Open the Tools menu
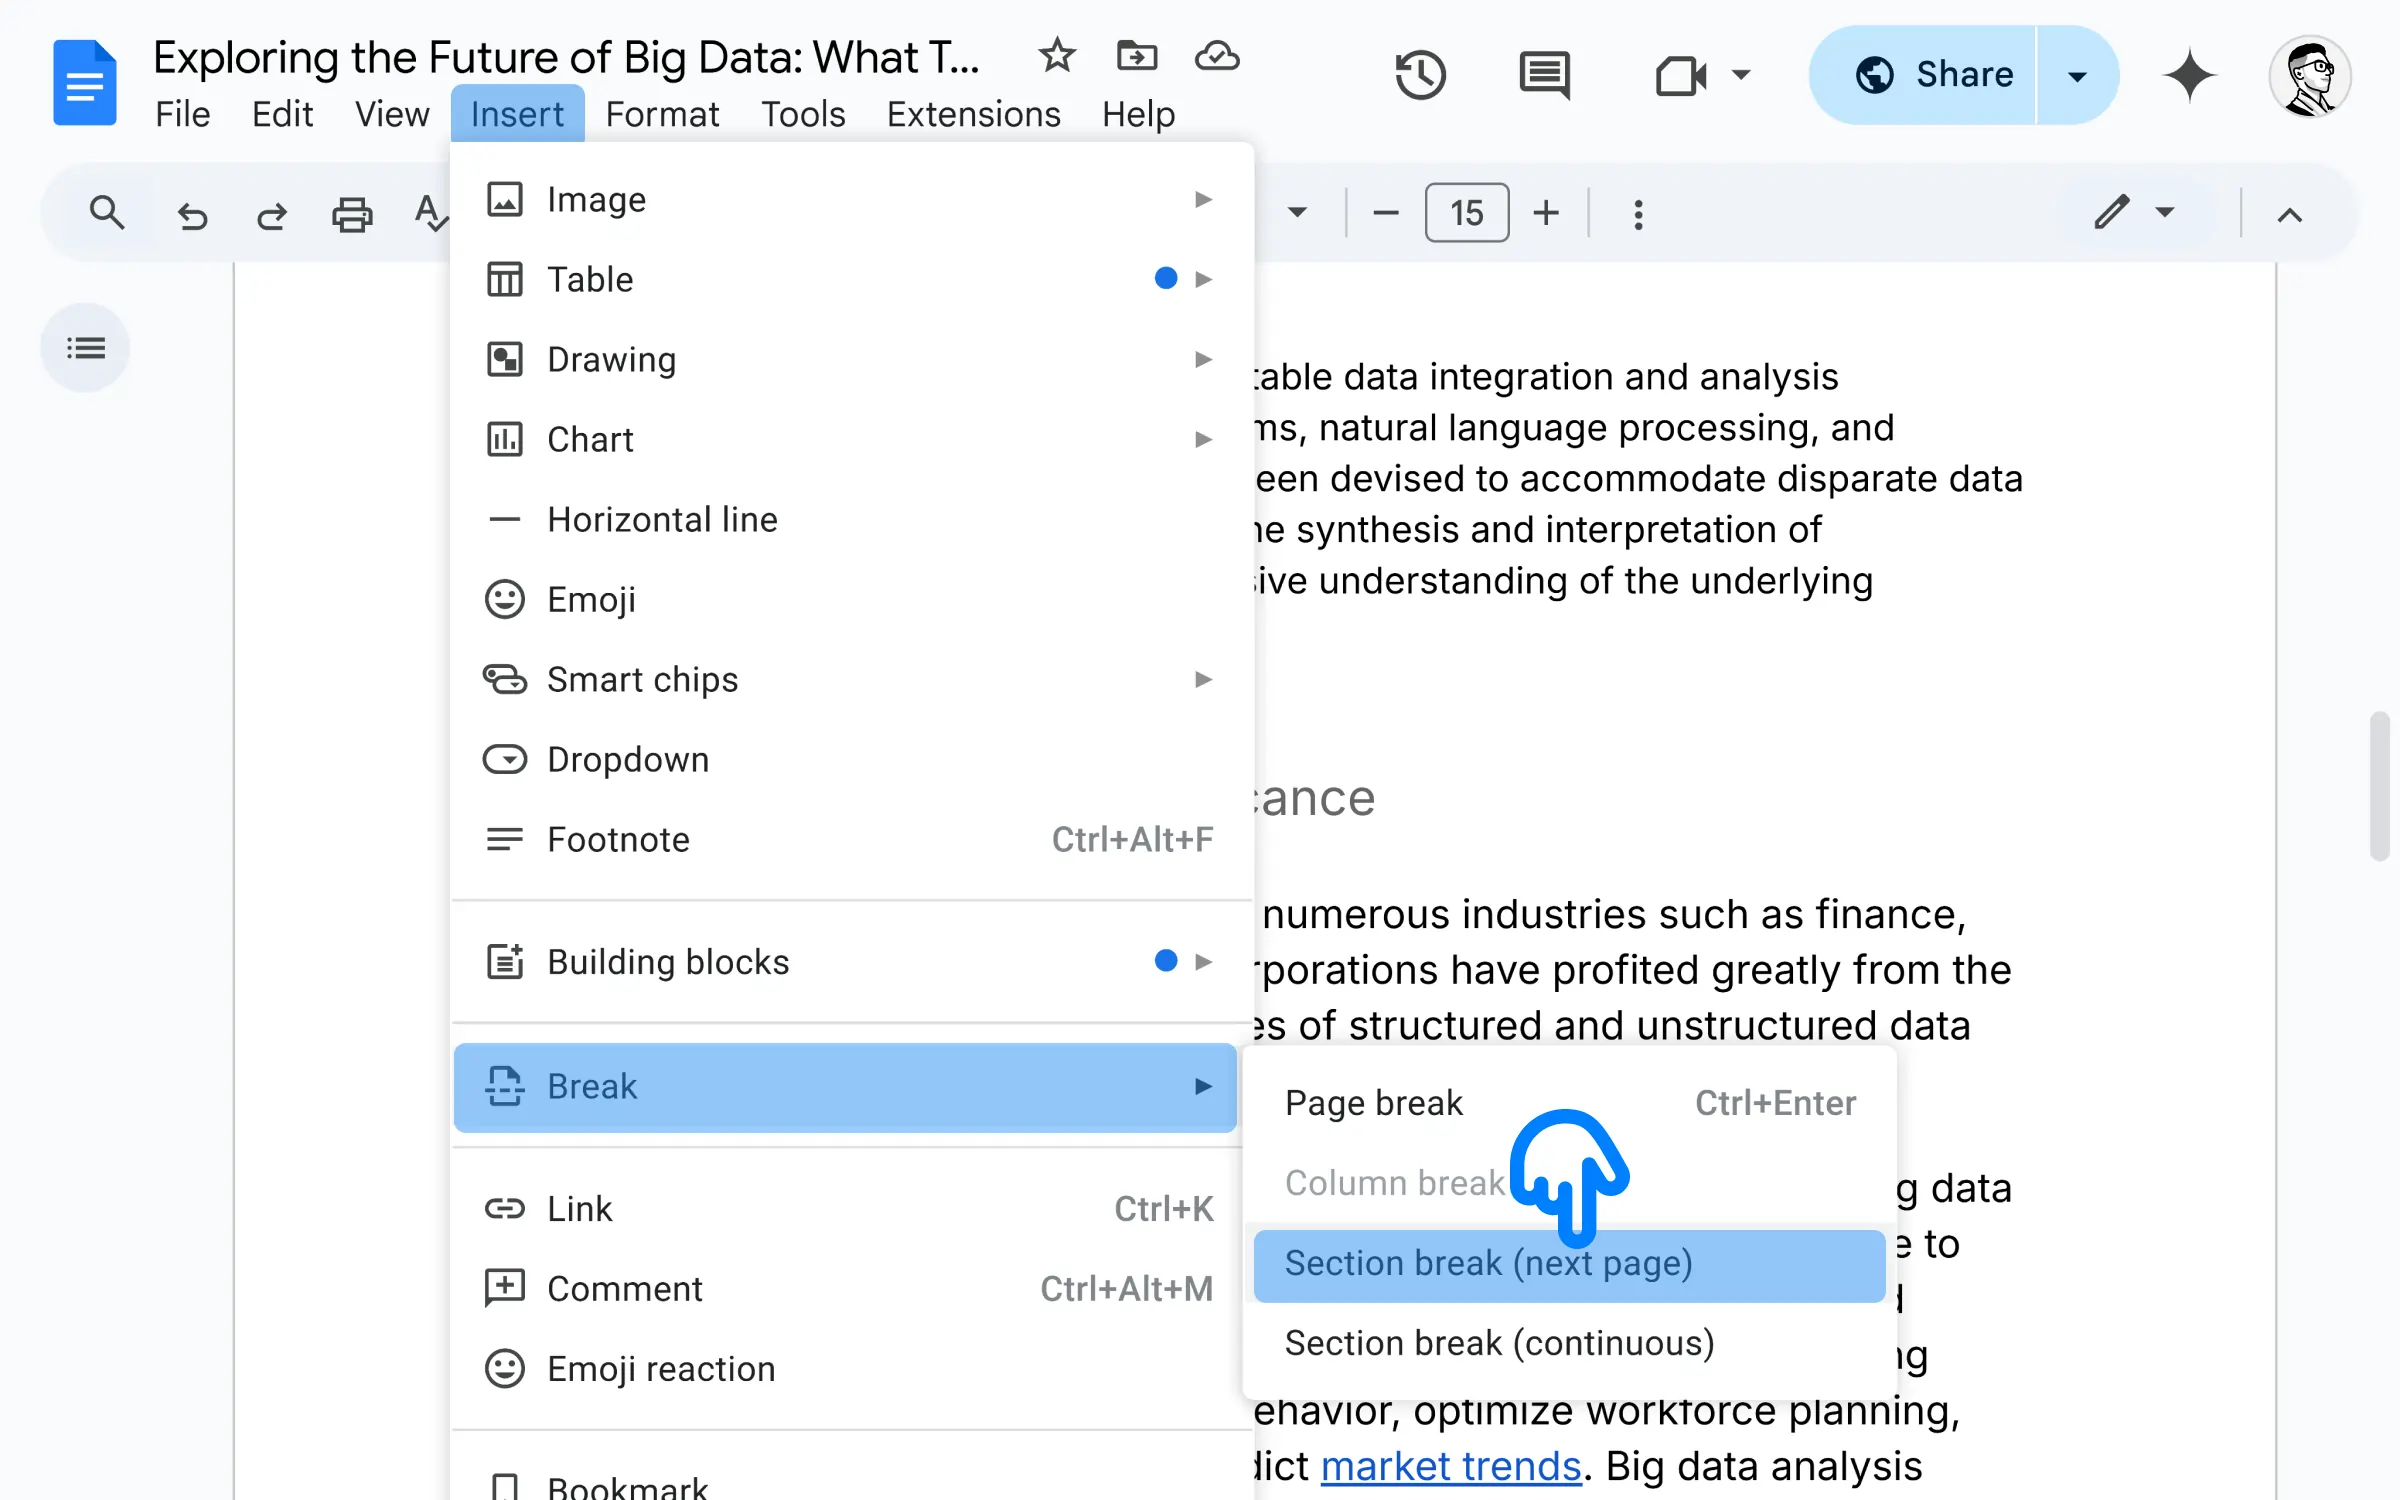Viewport: 2400px width, 1500px height. 803,114
